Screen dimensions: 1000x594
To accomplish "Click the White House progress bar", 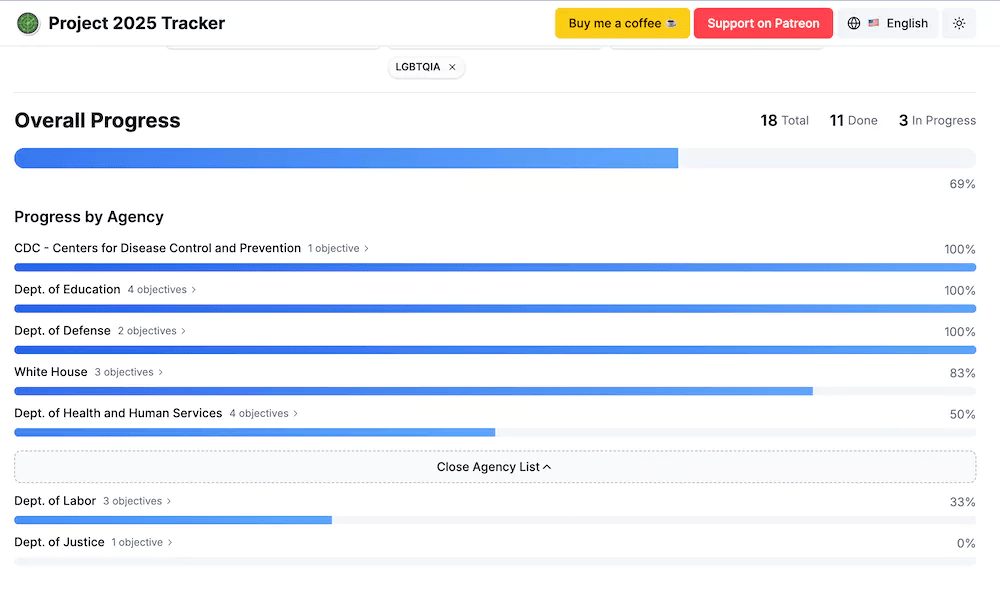I will [494, 391].
